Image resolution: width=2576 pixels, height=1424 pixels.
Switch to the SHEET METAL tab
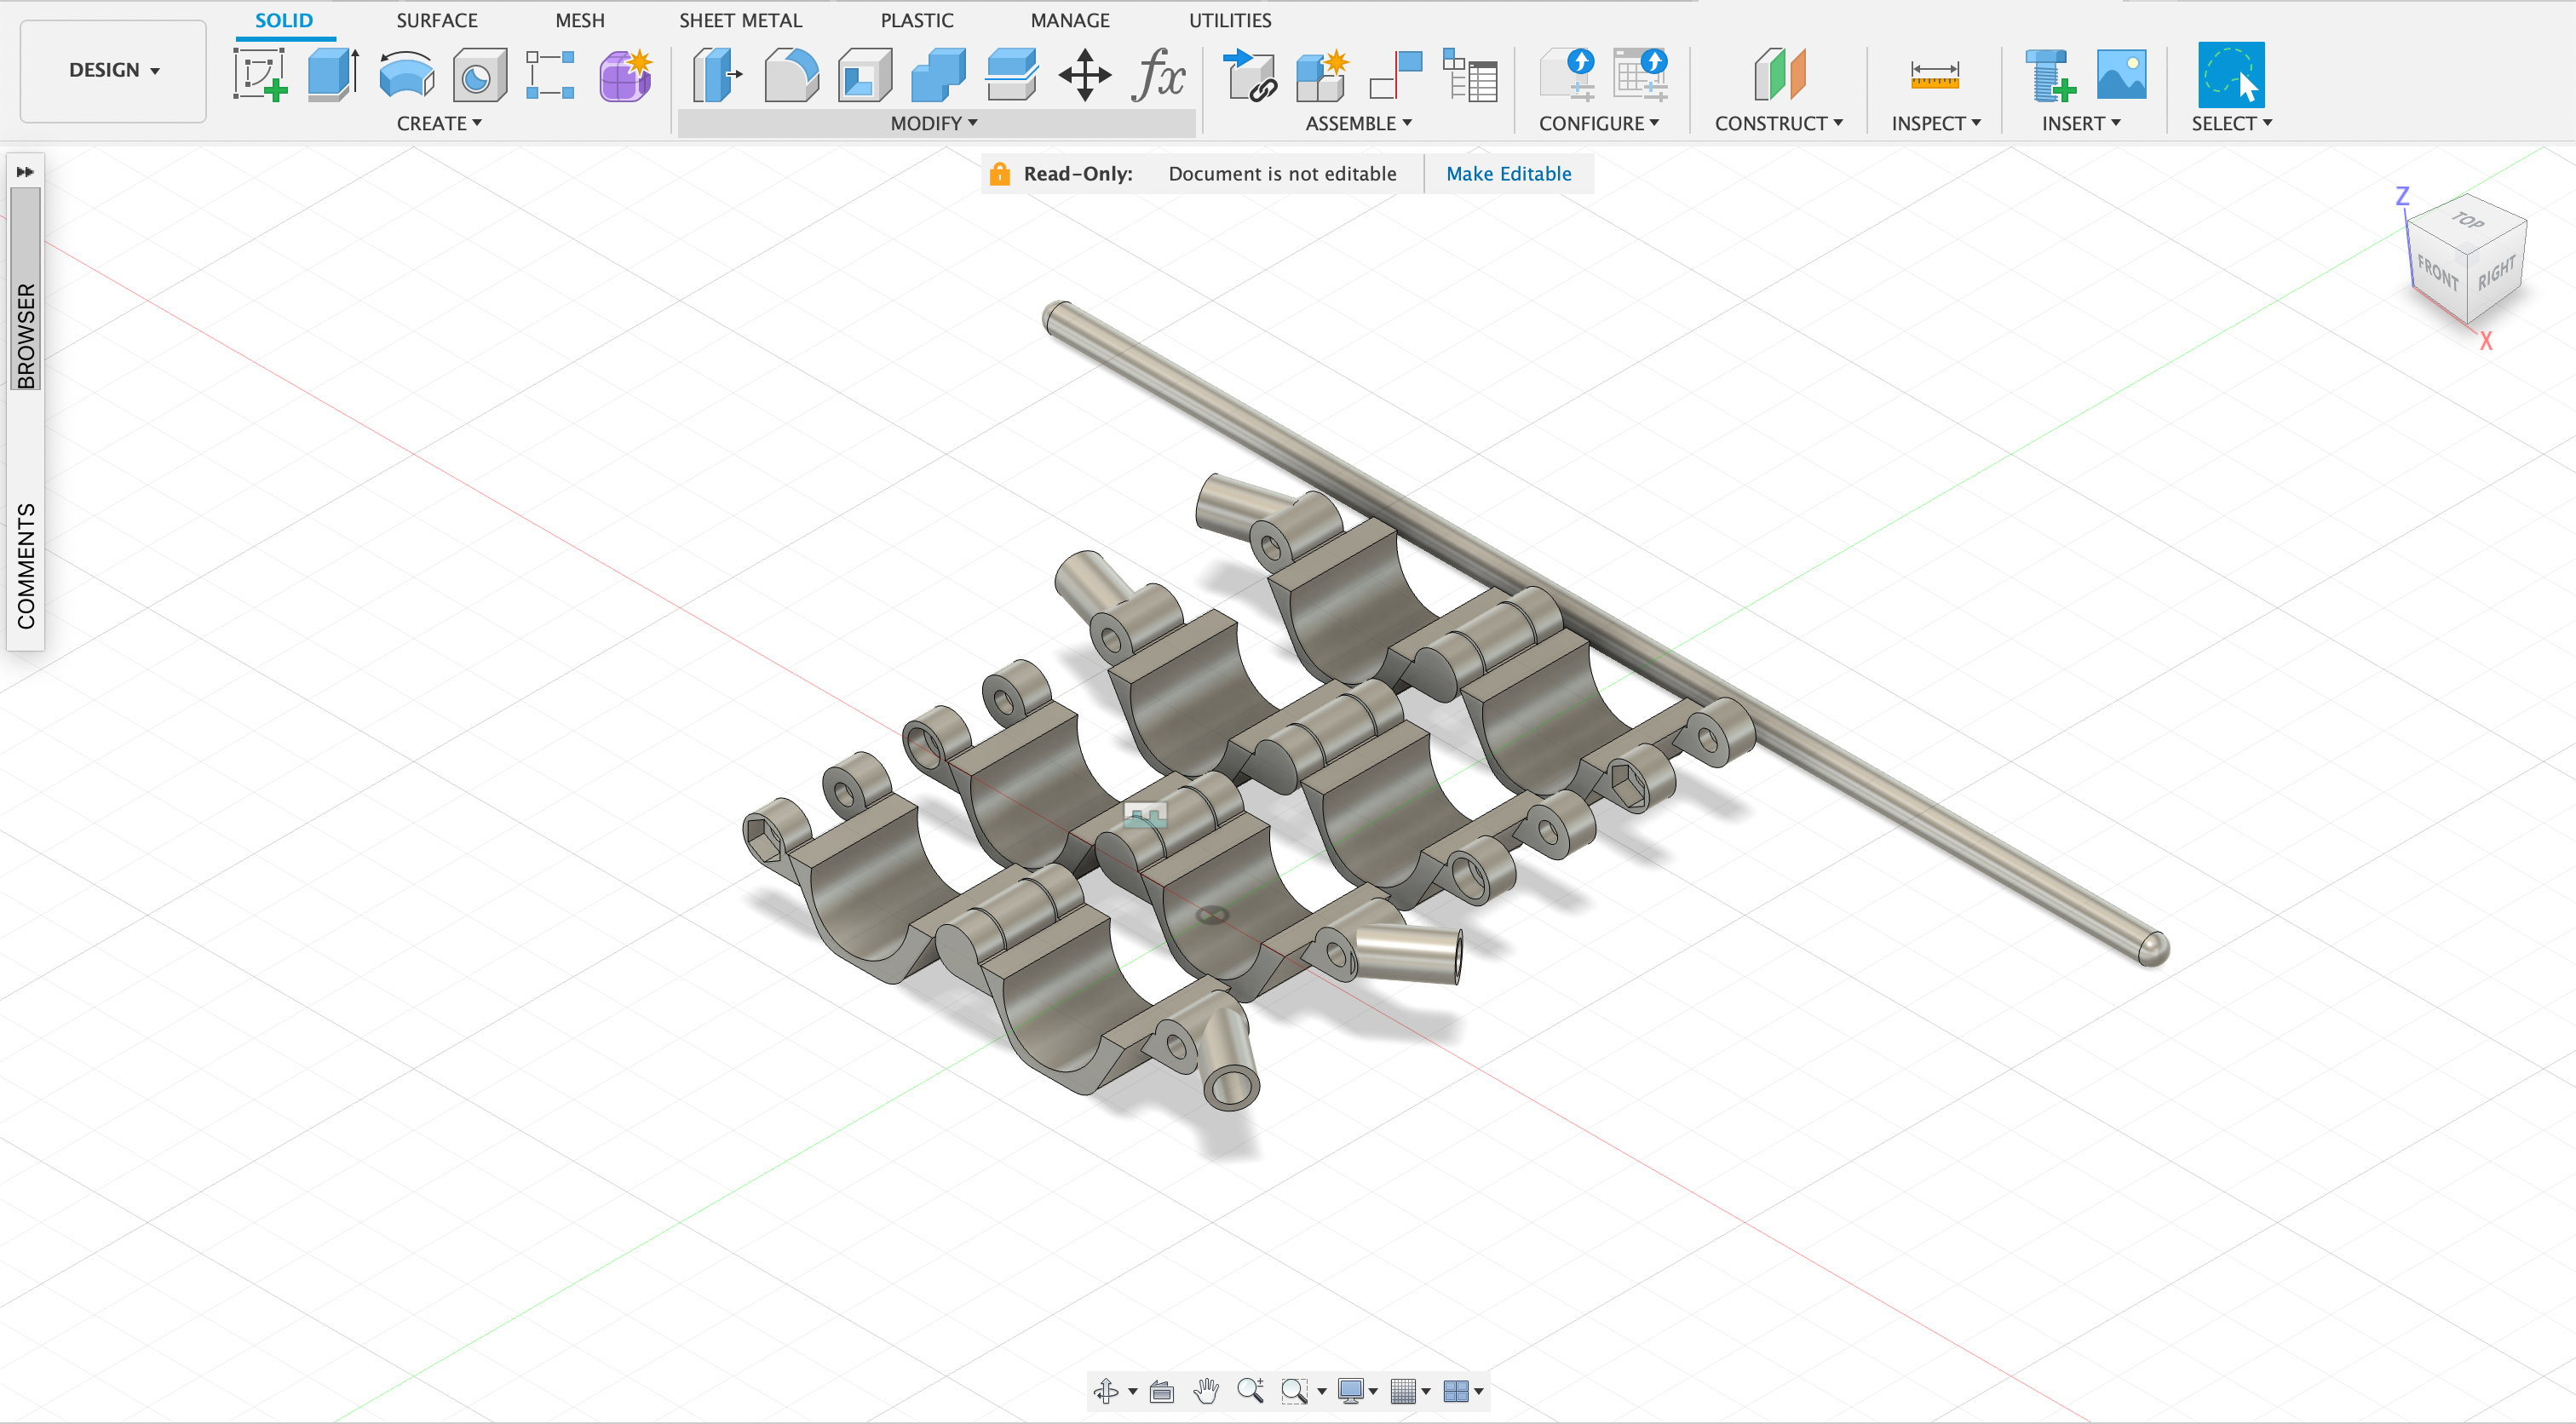(x=740, y=20)
